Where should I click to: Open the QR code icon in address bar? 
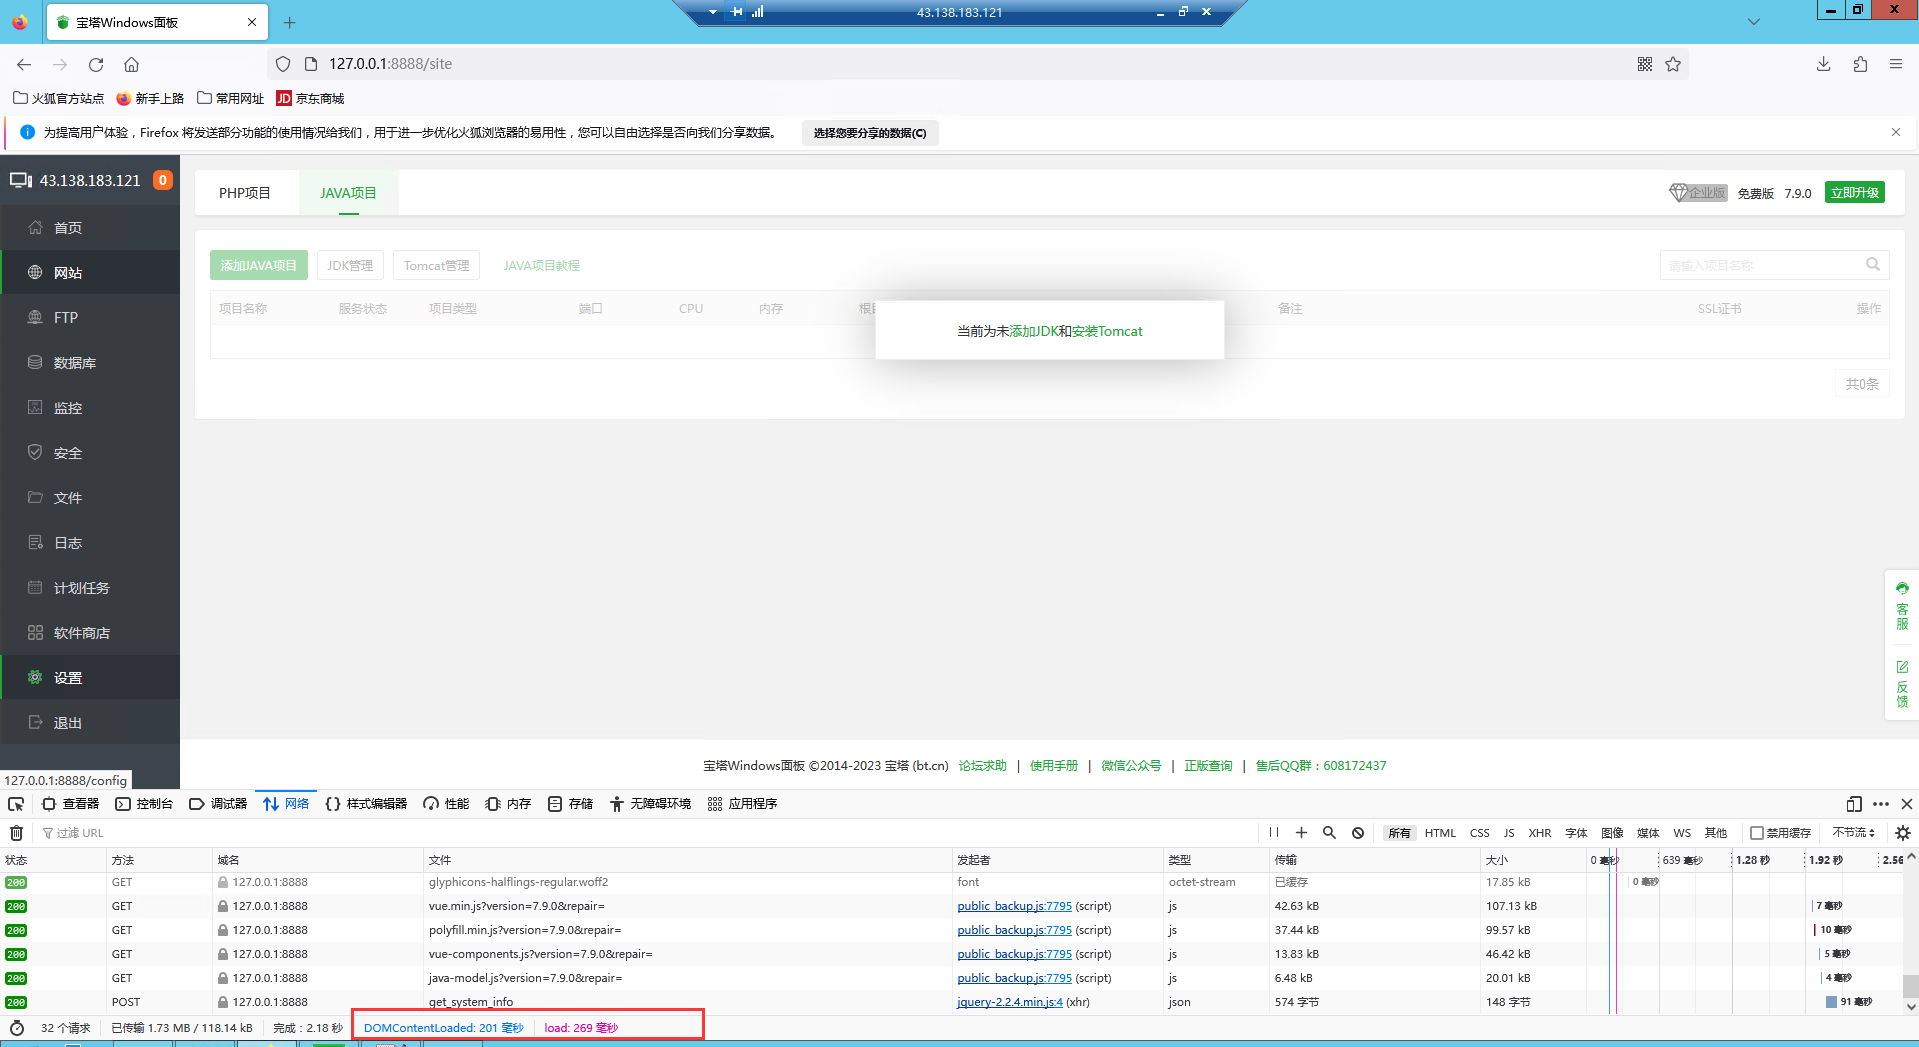pyautogui.click(x=1645, y=64)
